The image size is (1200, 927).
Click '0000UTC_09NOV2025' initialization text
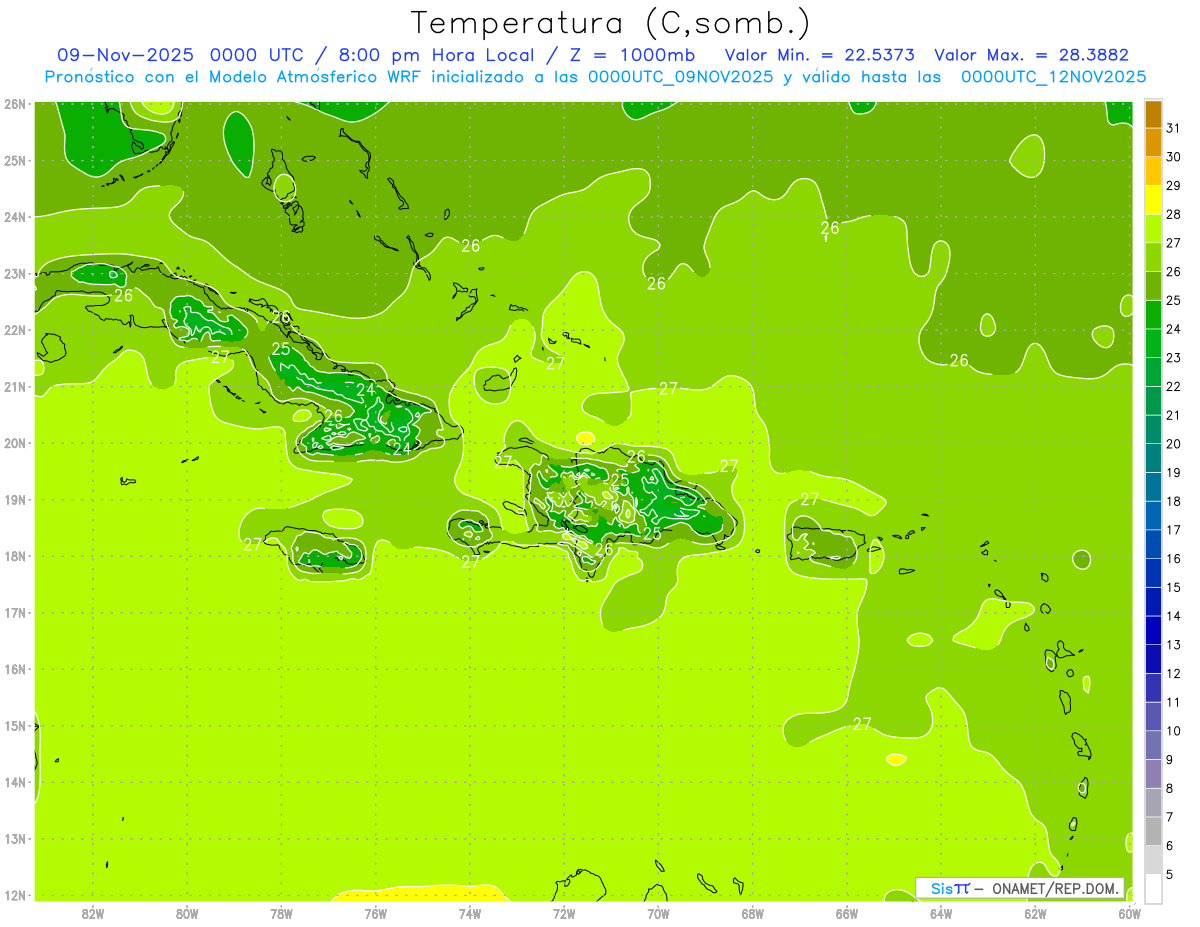pyautogui.click(x=680, y=77)
